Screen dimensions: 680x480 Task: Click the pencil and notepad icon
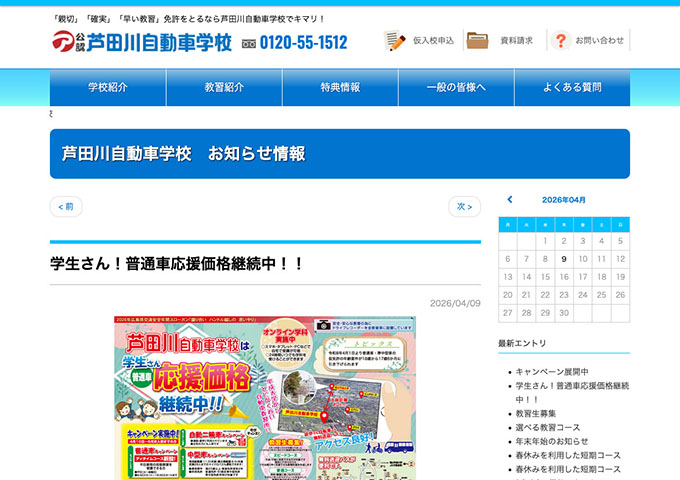[394, 40]
